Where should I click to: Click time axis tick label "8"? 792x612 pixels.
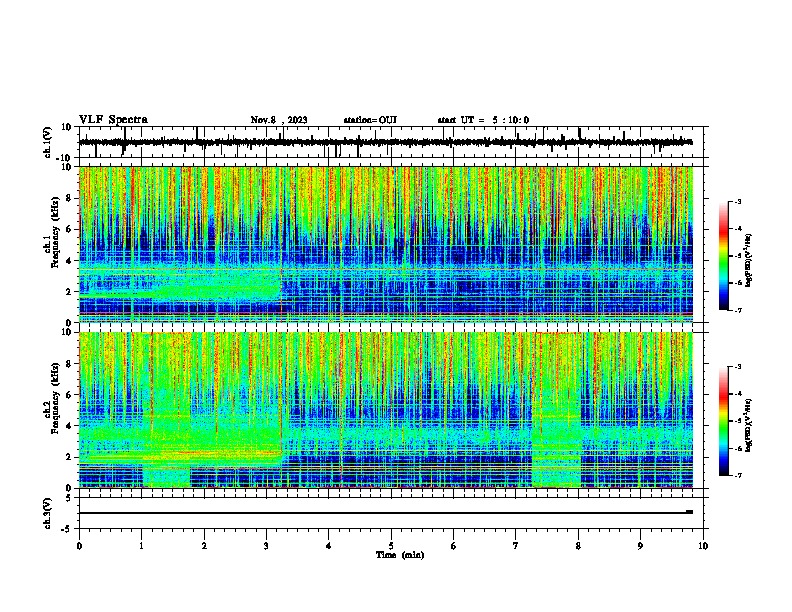point(578,546)
